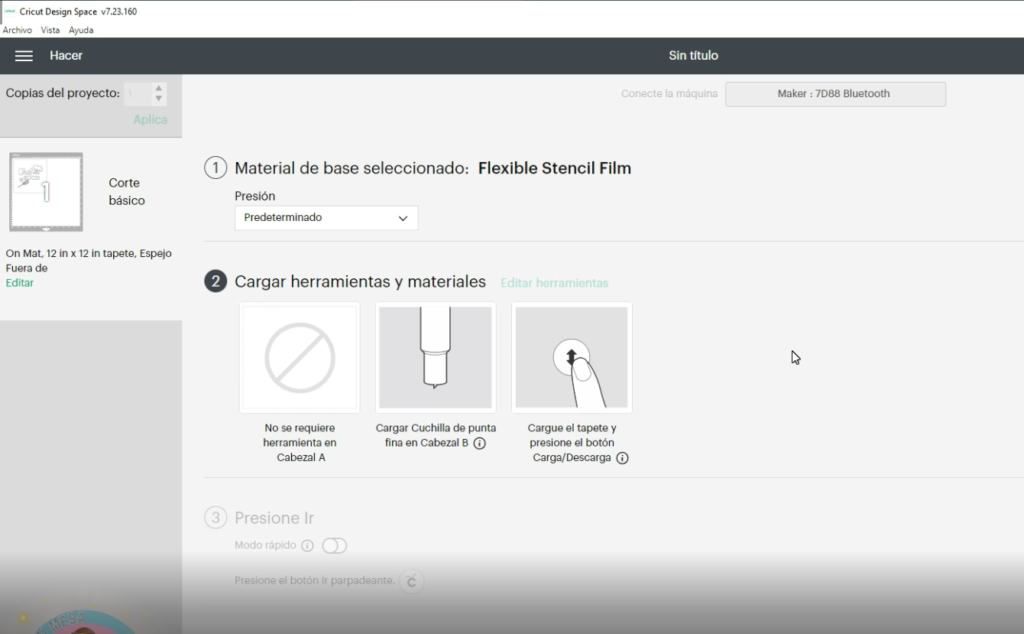Open the Maker : 7D88 Bluetooth machine selector

(835, 94)
